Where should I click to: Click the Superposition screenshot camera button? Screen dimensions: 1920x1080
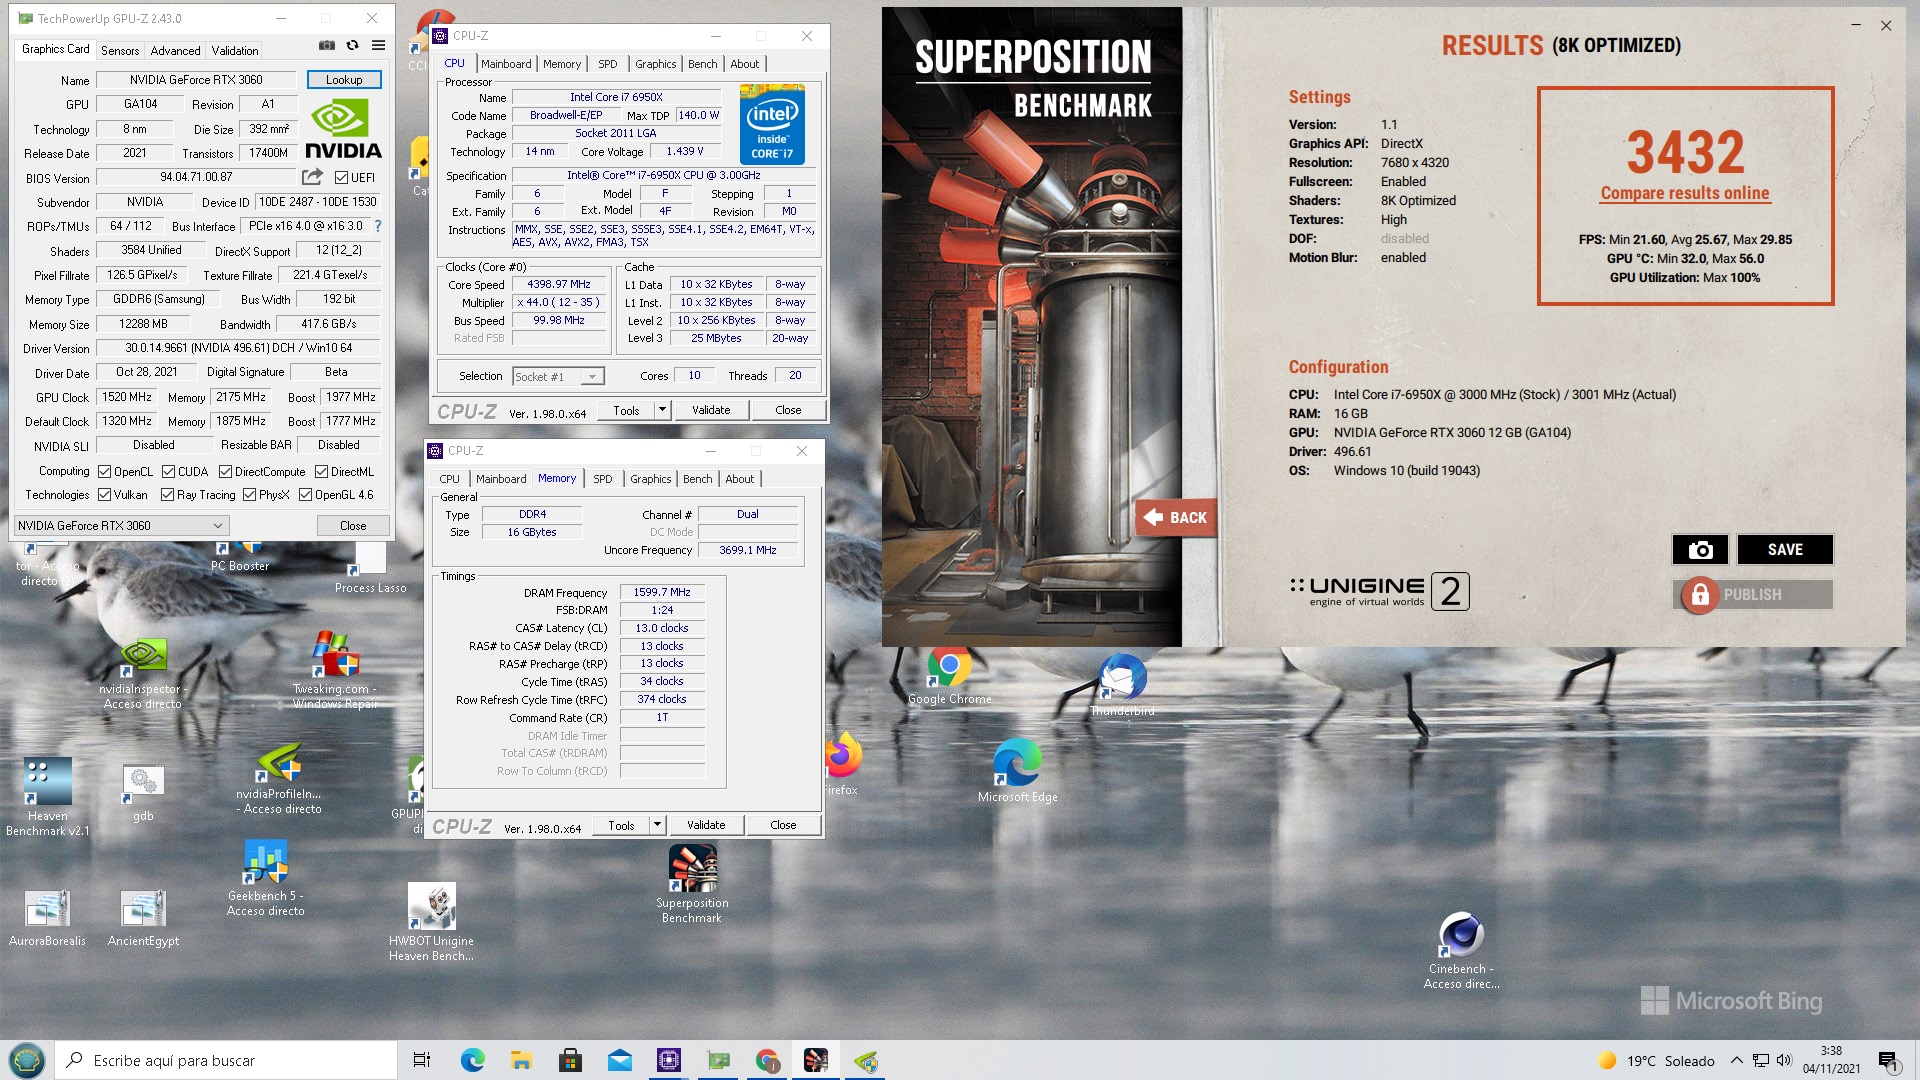click(1700, 549)
